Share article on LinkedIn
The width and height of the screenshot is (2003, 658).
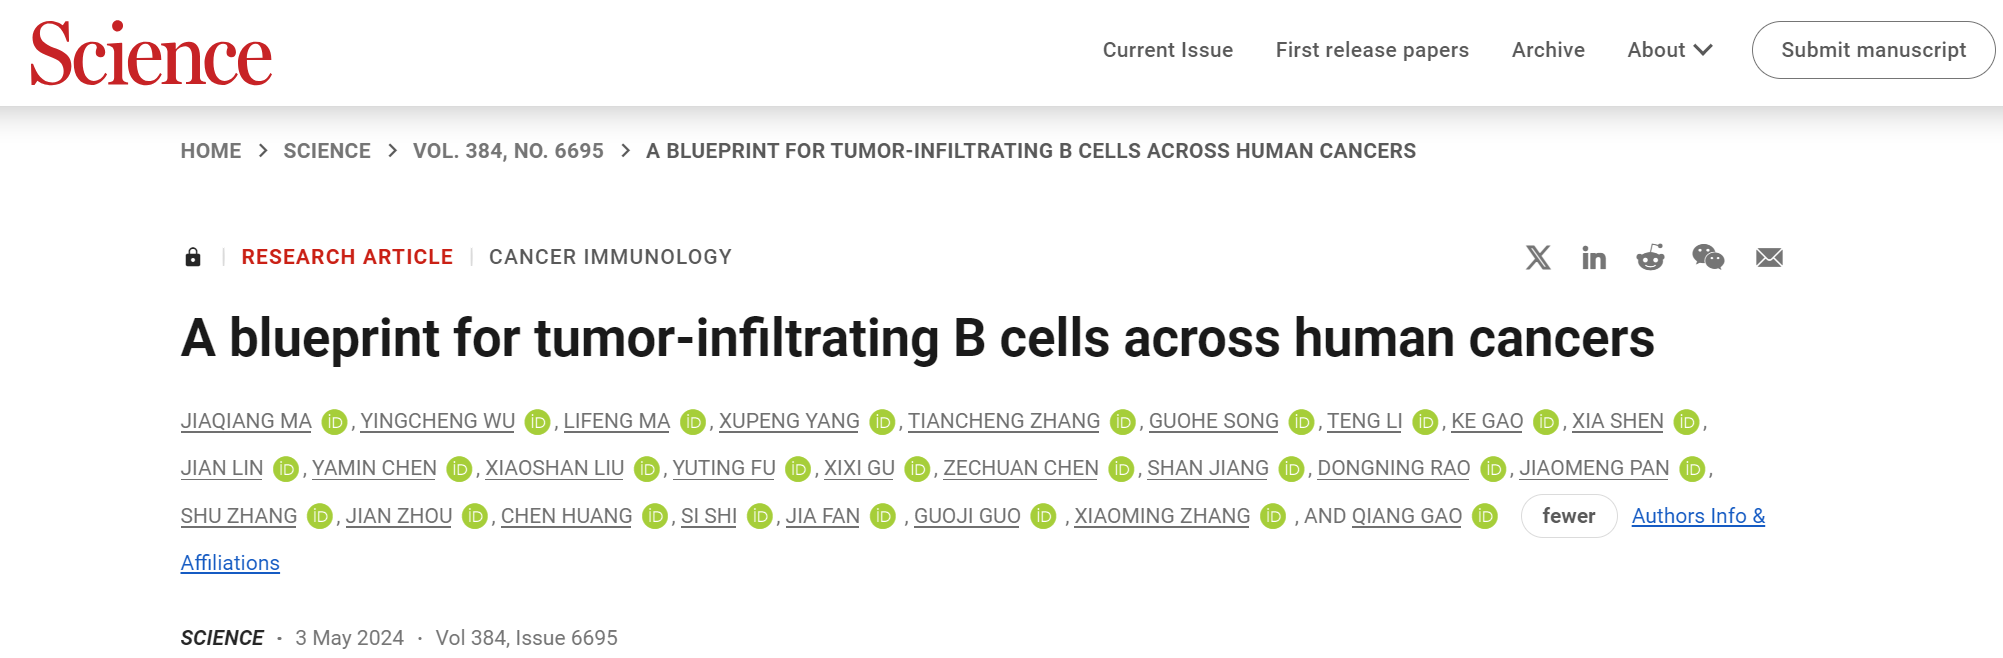tap(1594, 258)
